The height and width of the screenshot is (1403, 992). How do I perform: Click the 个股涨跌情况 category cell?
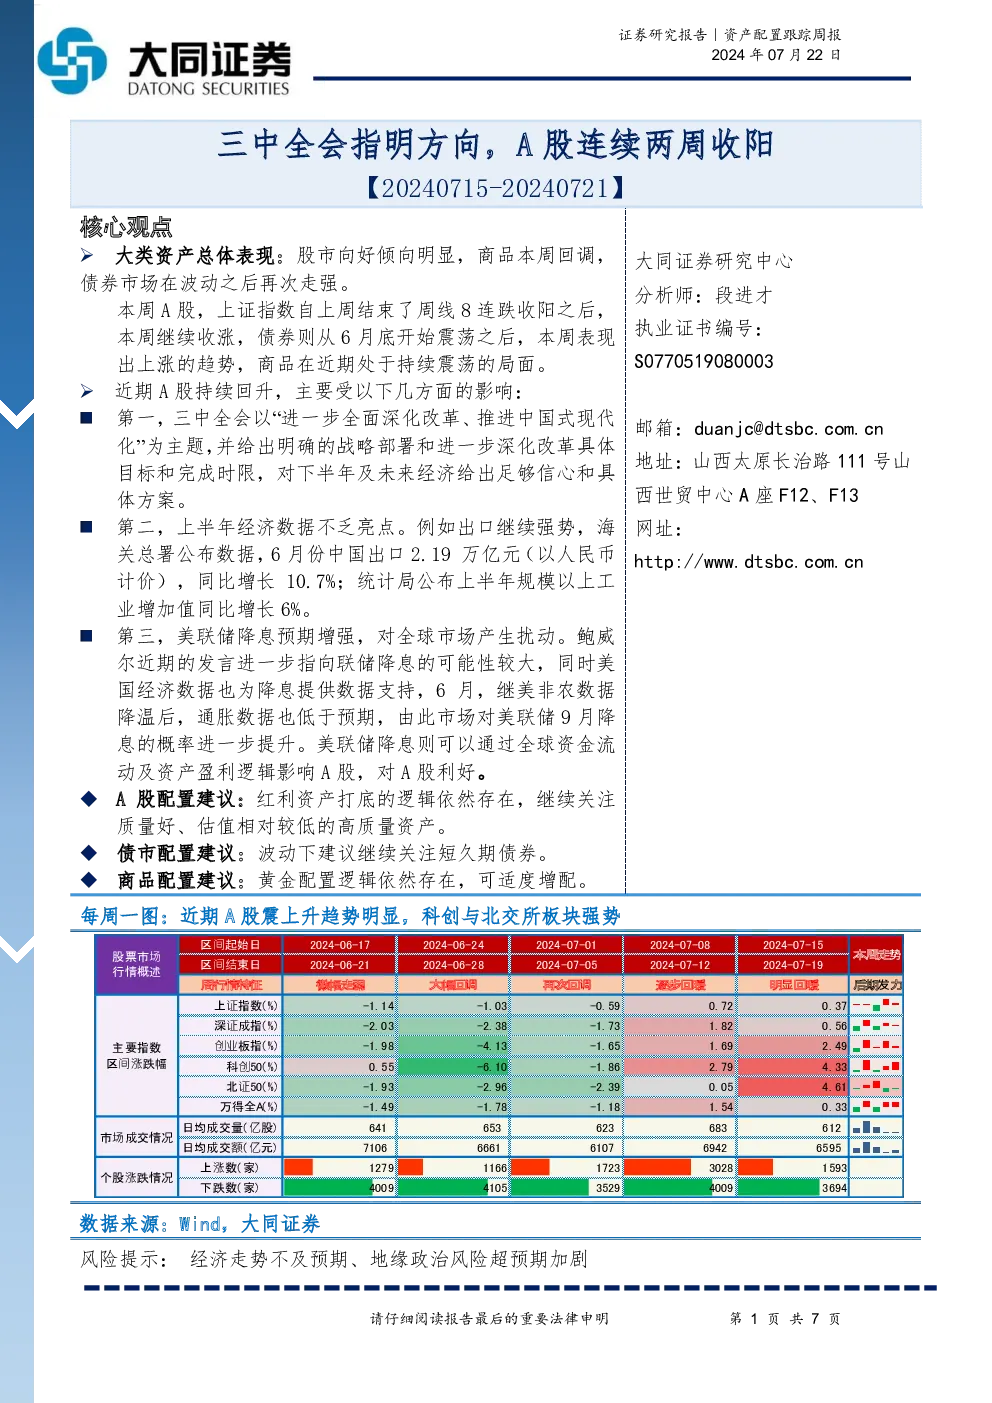point(136,1178)
